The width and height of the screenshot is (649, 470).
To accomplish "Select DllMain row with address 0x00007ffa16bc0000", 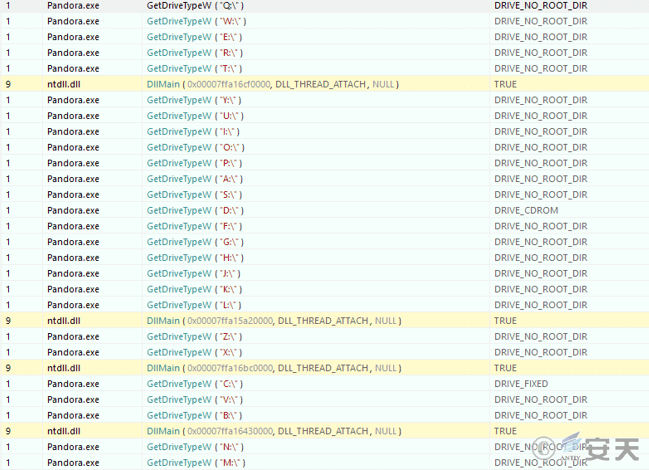I will coord(273,368).
